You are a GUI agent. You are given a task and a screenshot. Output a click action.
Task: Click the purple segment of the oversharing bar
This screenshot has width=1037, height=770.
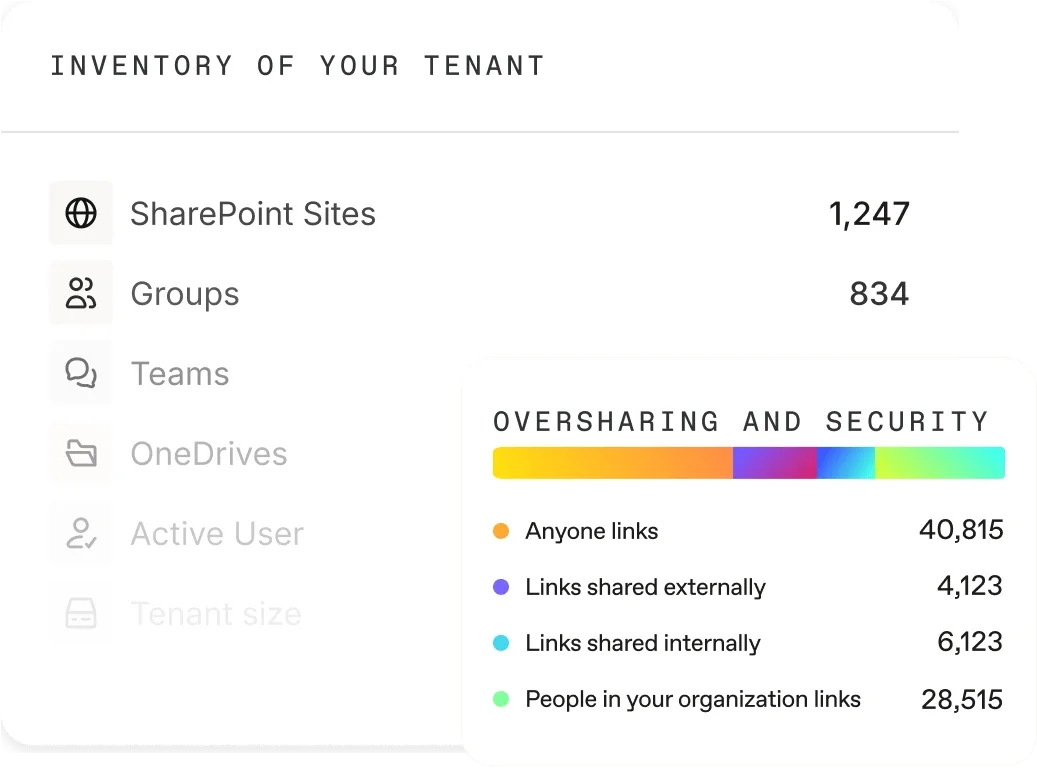coord(774,462)
